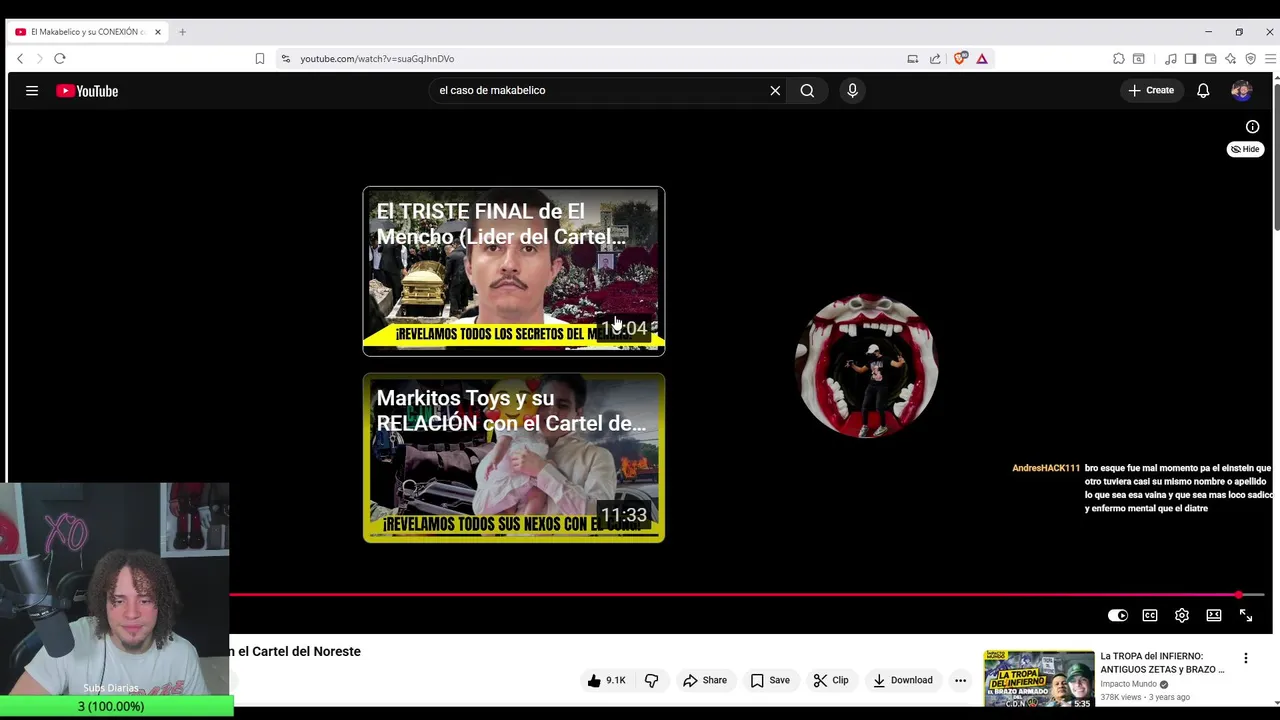The image size is (1280, 720).
Task: Open the Markitos Toys suggested video
Action: click(x=514, y=458)
